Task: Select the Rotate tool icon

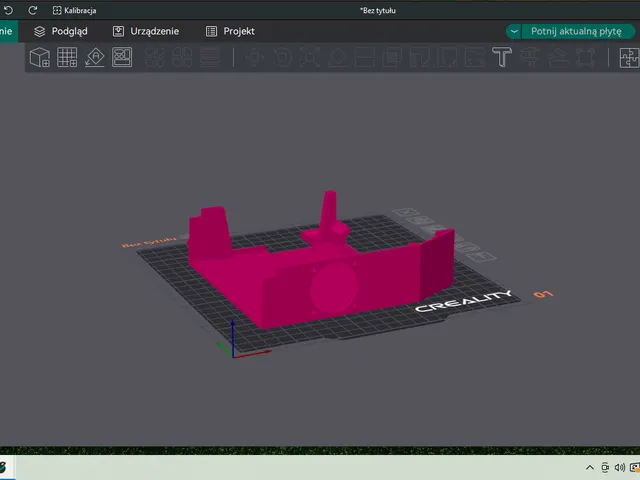Action: [x=282, y=57]
